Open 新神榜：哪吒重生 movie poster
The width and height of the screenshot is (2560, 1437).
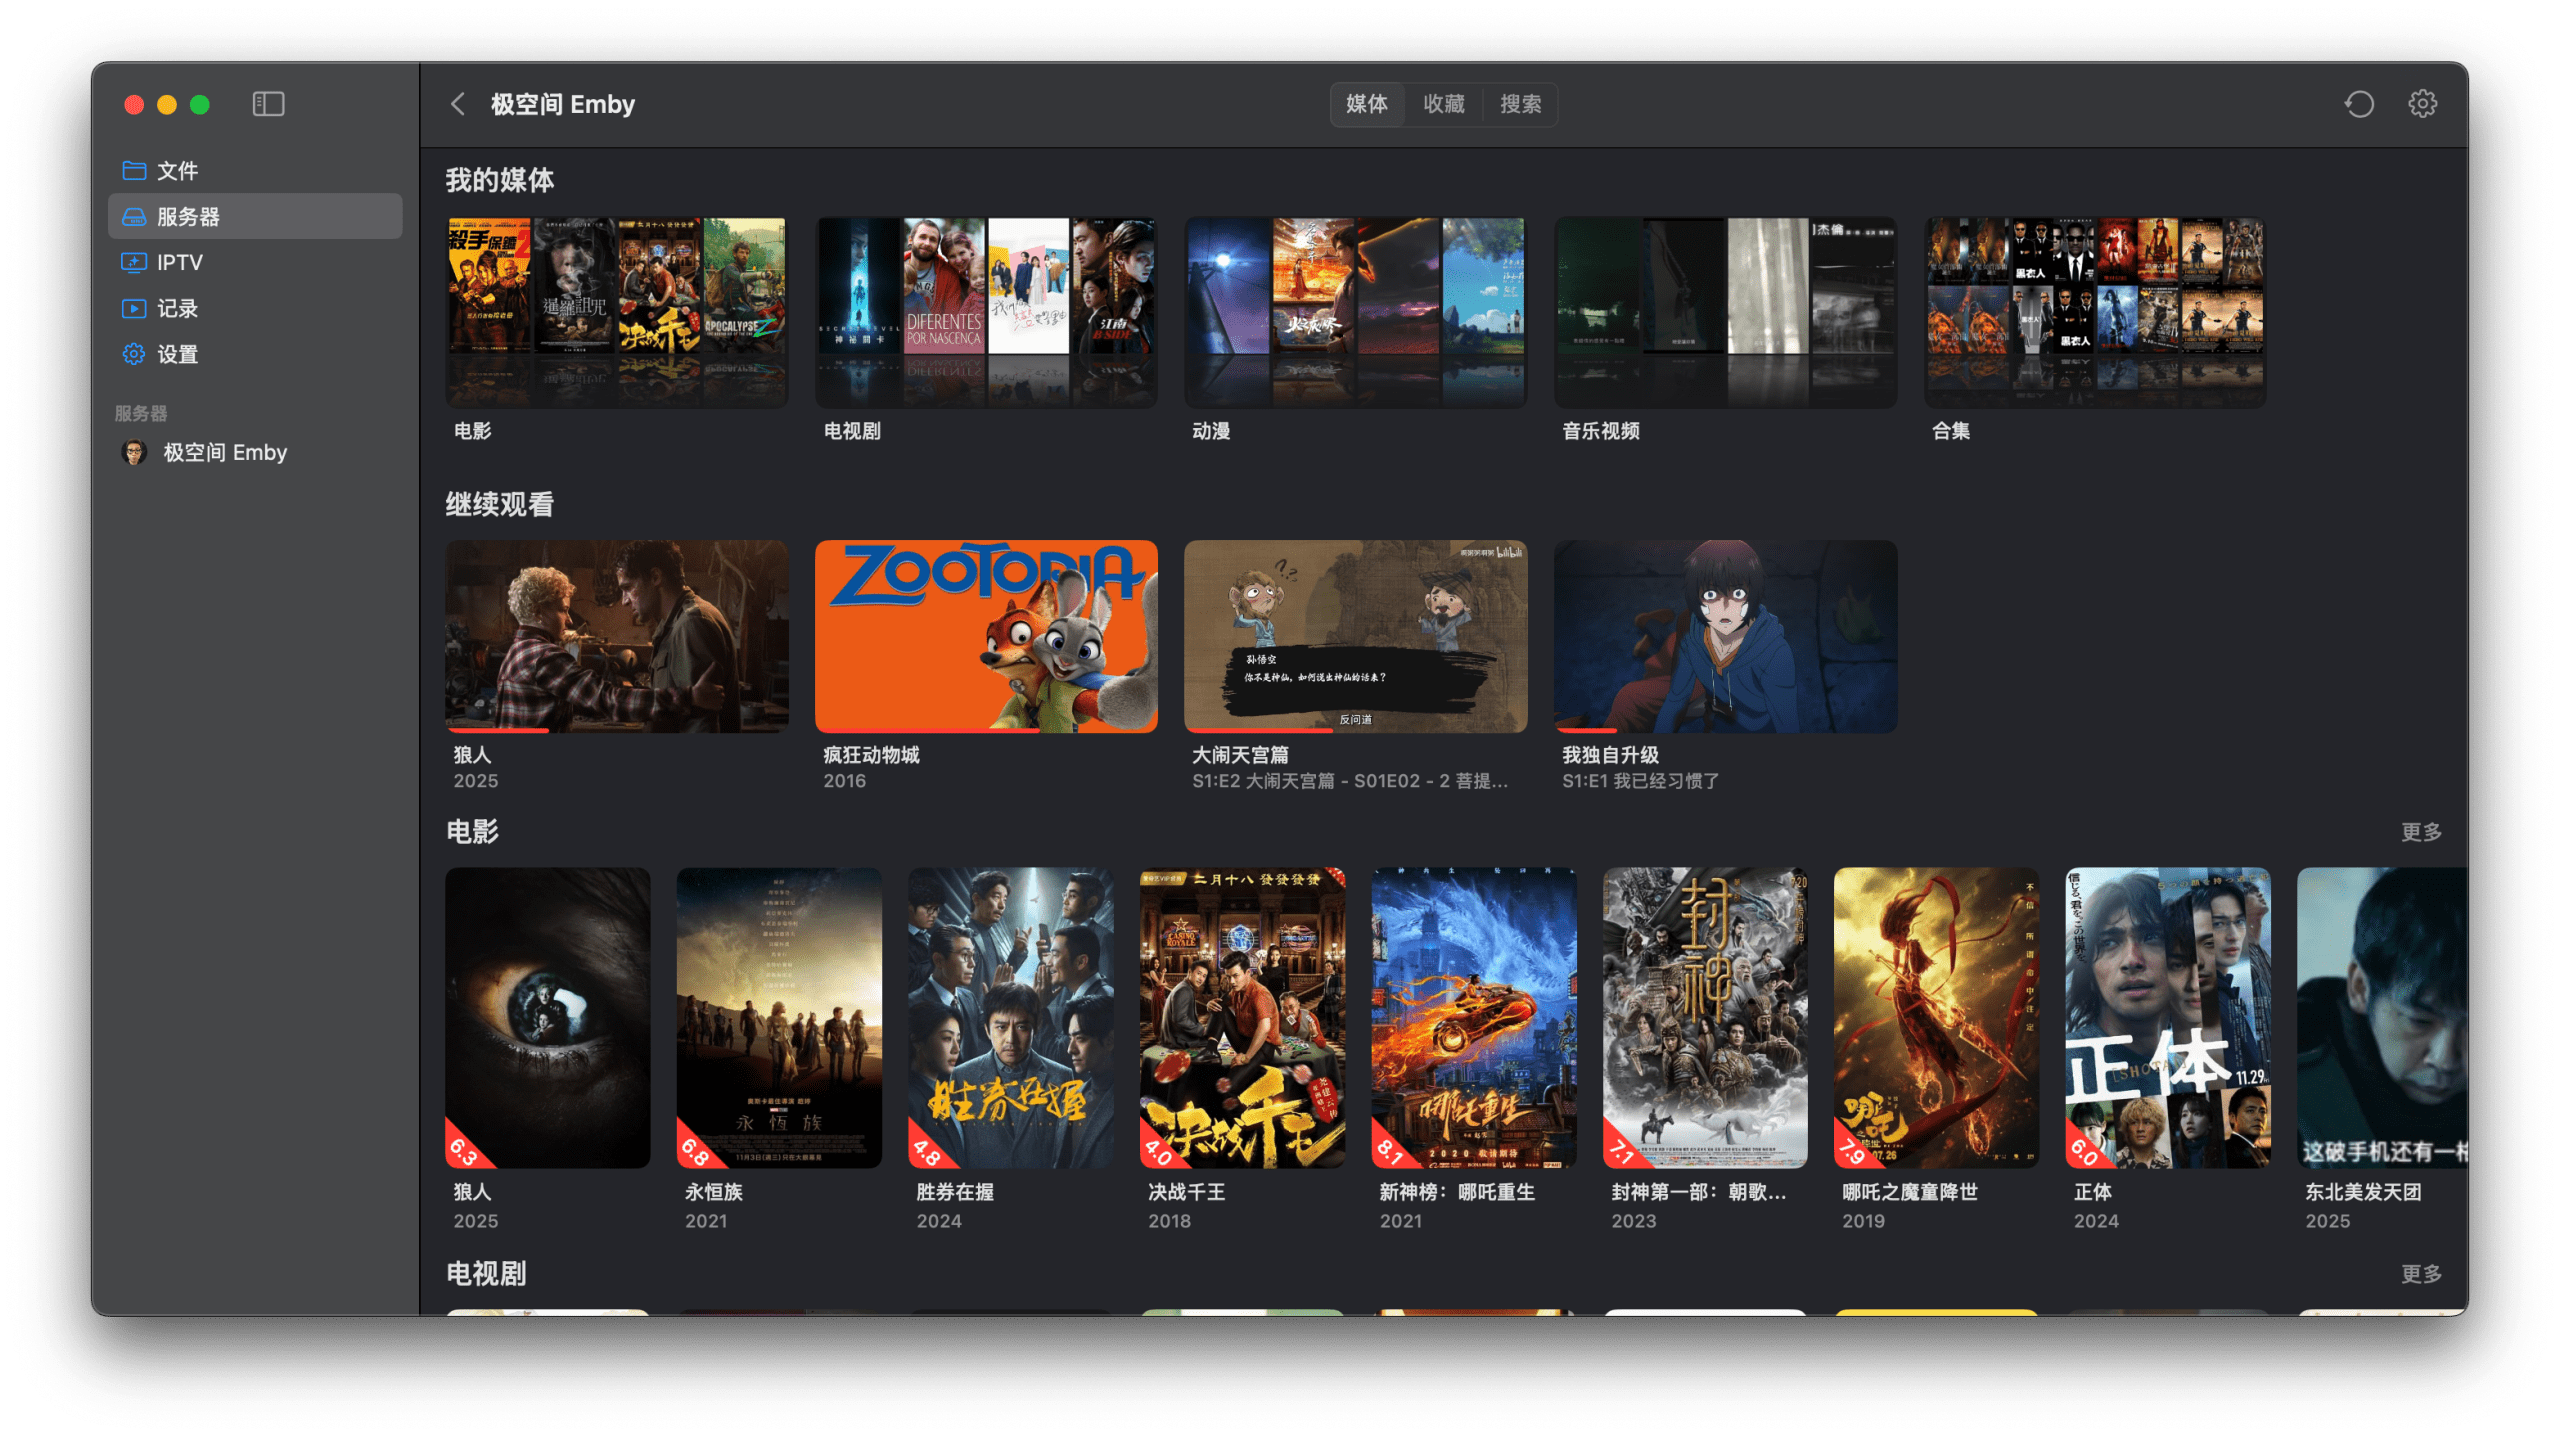click(1473, 1018)
